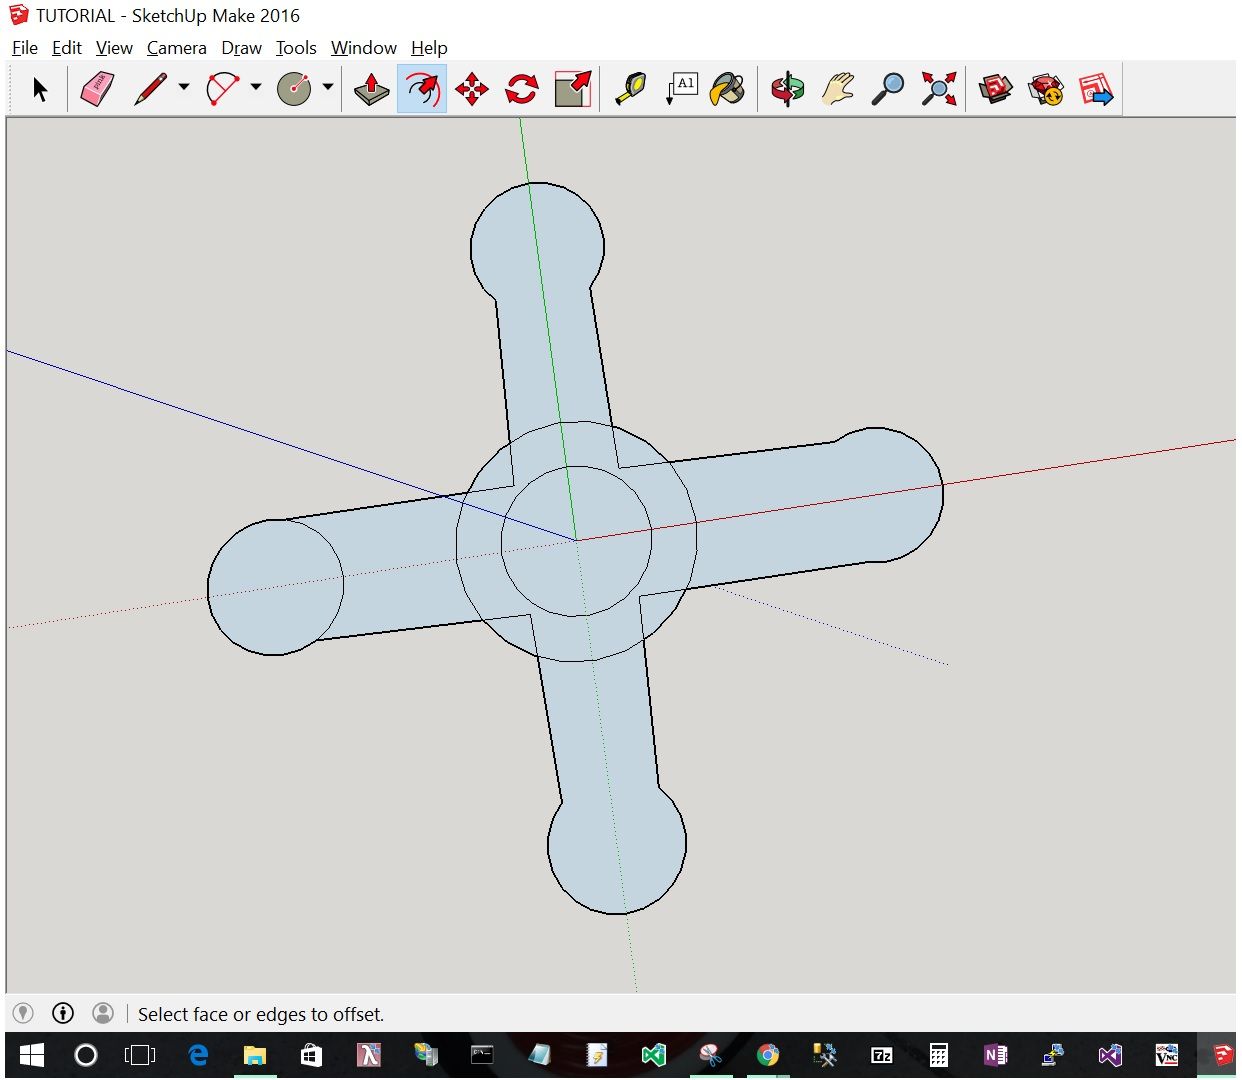Activate the Tape Measure tool
This screenshot has height=1080, width=1242.
pyautogui.click(x=630, y=88)
